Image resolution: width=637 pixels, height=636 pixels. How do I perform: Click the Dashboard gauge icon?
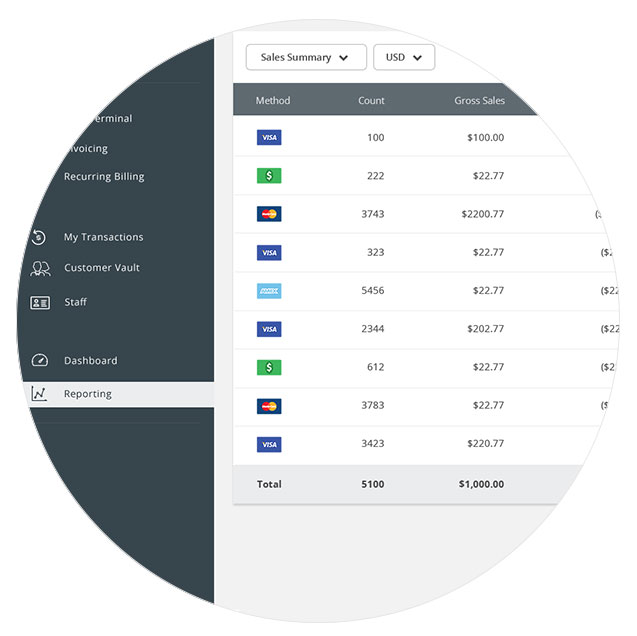(40, 360)
